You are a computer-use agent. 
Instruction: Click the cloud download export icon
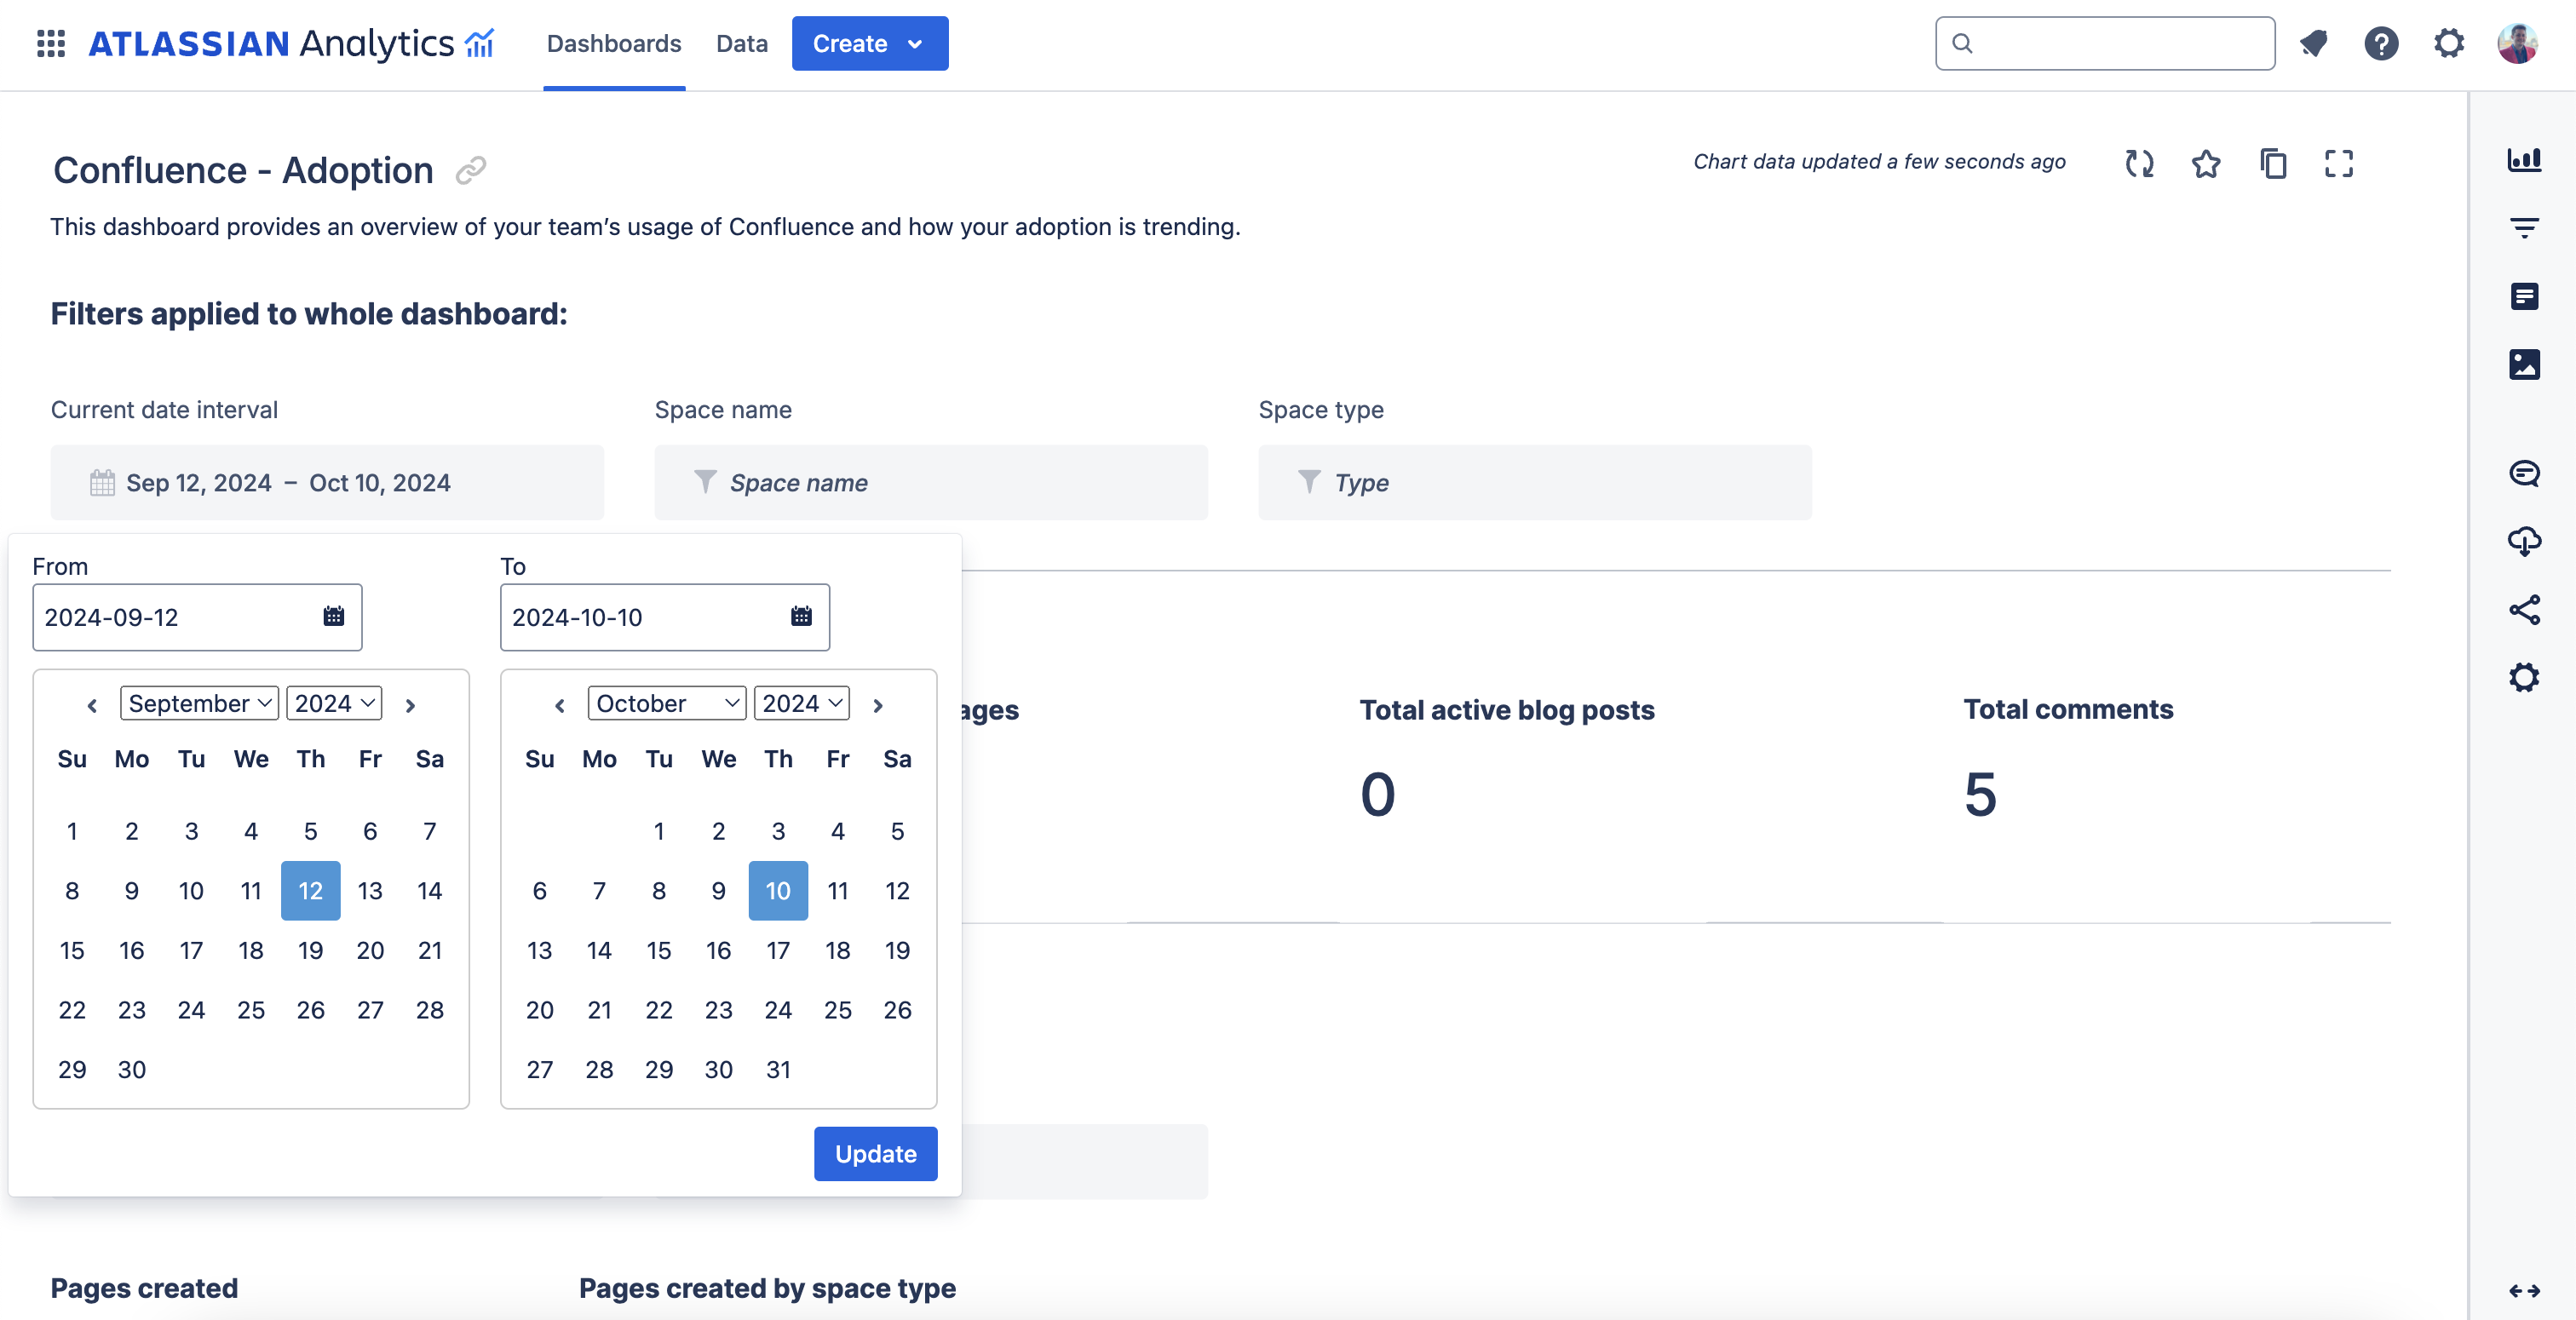(x=2524, y=541)
